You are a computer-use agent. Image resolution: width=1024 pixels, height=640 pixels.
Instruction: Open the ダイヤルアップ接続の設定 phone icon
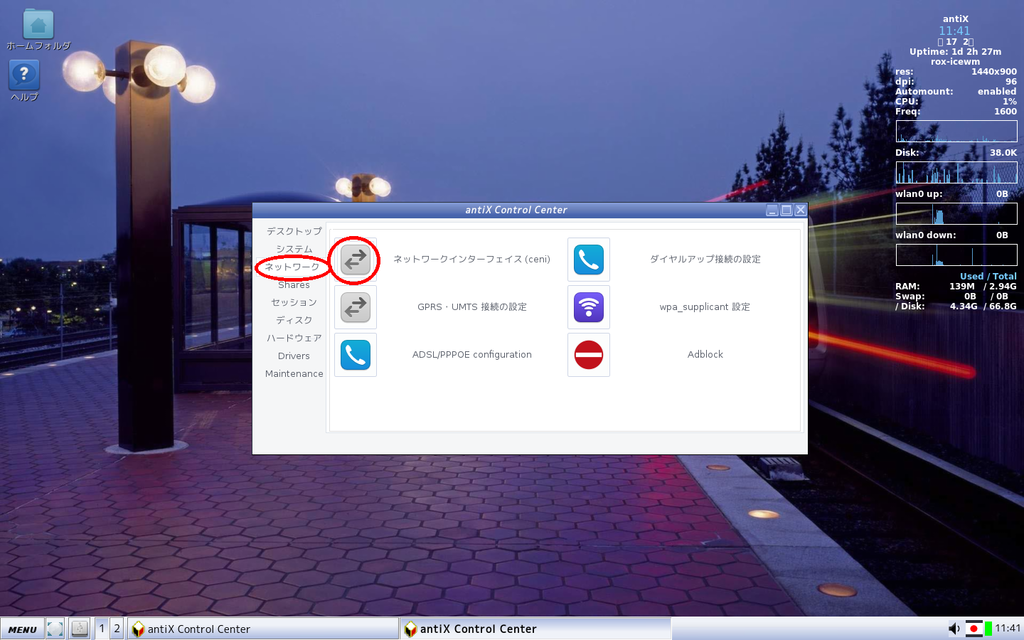588,259
